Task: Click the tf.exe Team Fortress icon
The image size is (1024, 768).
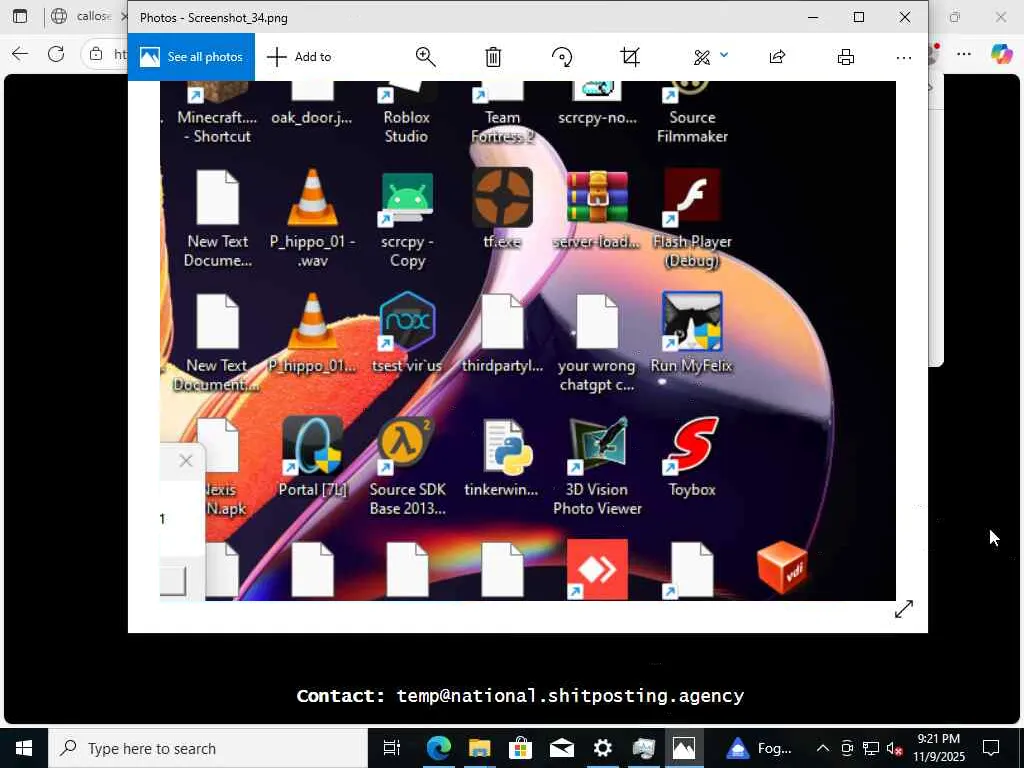Action: click(502, 197)
